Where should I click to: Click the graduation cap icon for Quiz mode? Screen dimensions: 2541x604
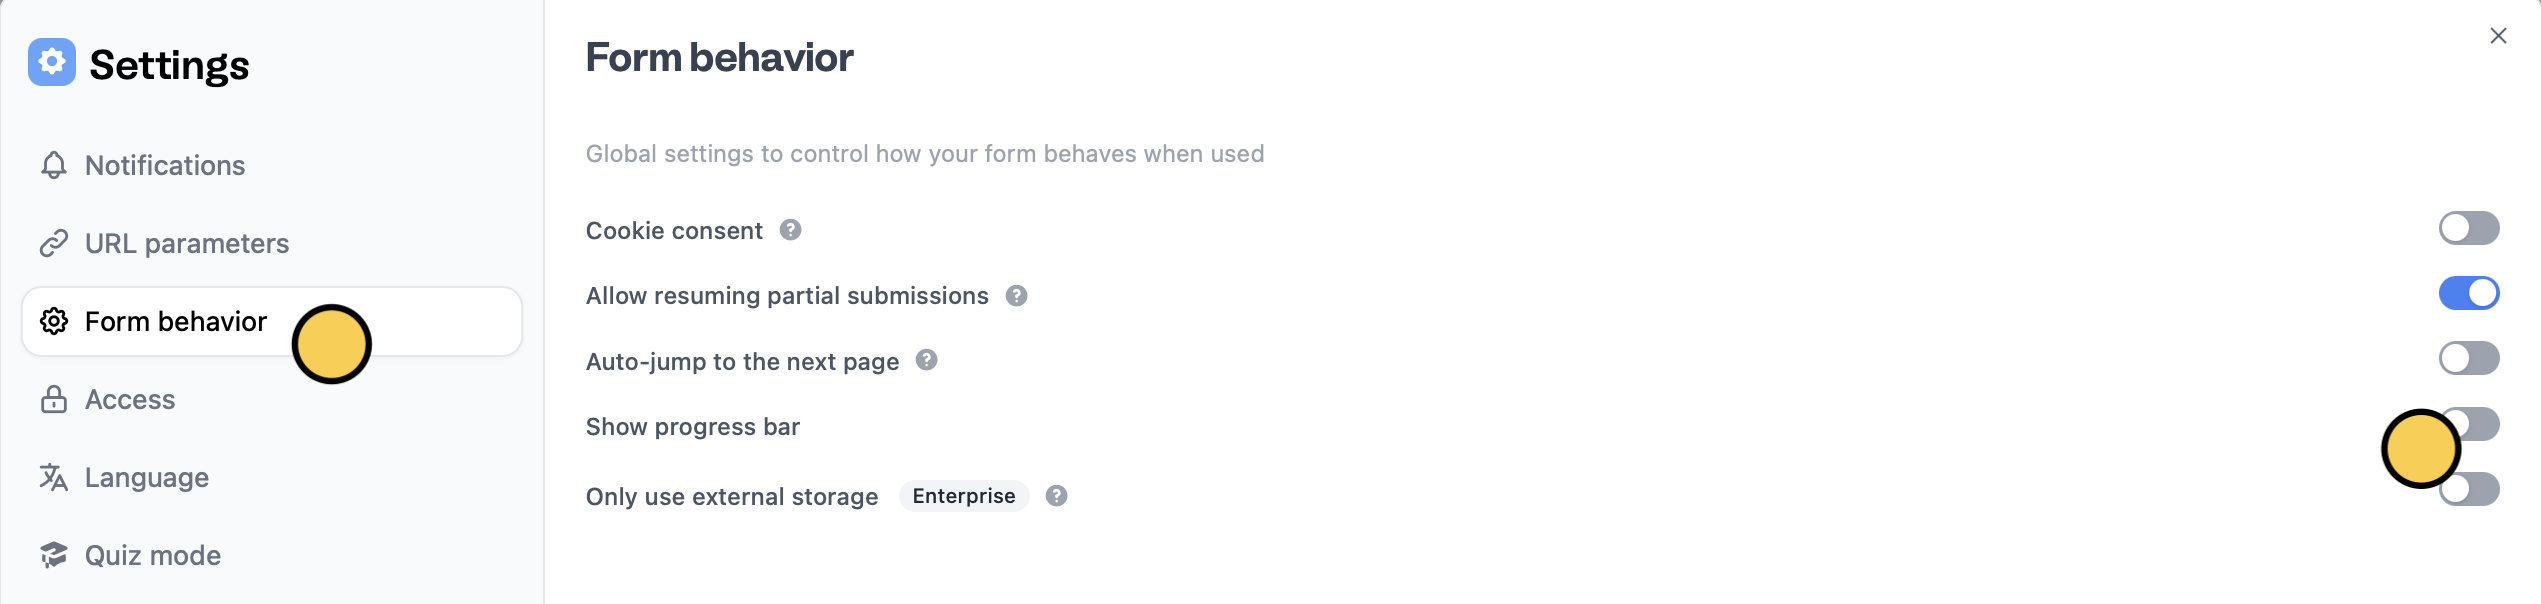(54, 555)
